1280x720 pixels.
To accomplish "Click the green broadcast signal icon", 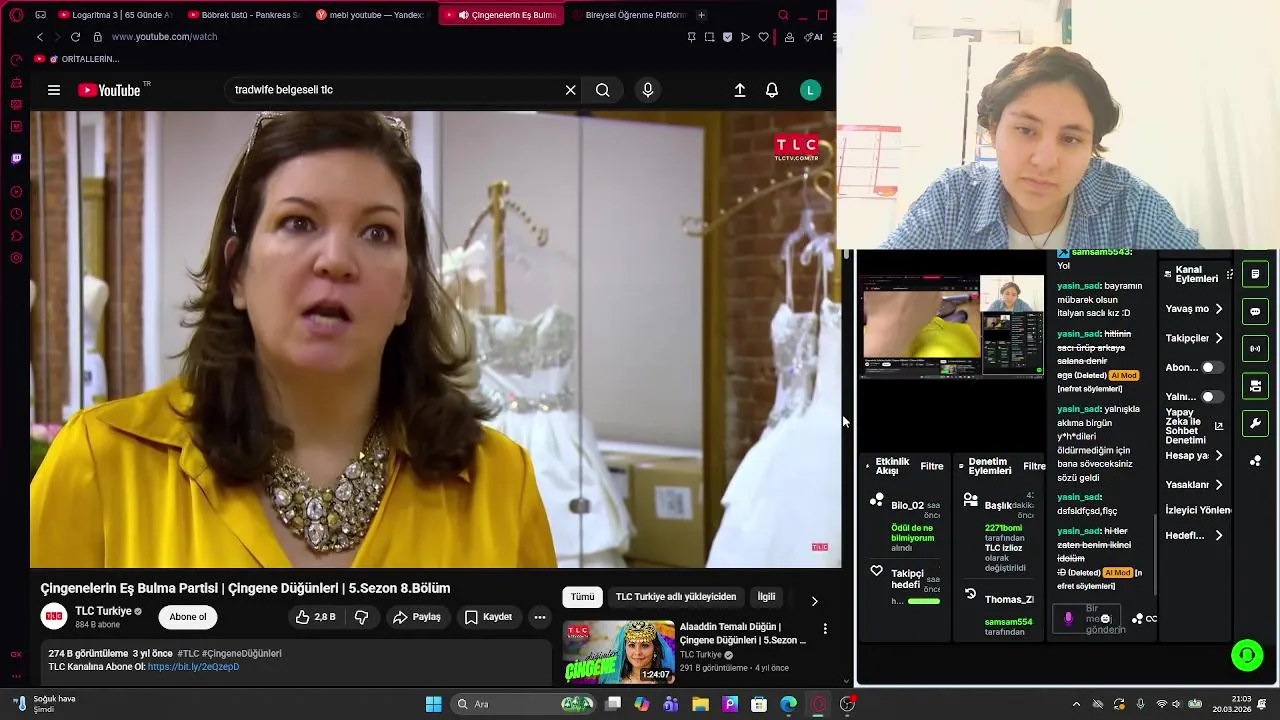I will click(1255, 349).
